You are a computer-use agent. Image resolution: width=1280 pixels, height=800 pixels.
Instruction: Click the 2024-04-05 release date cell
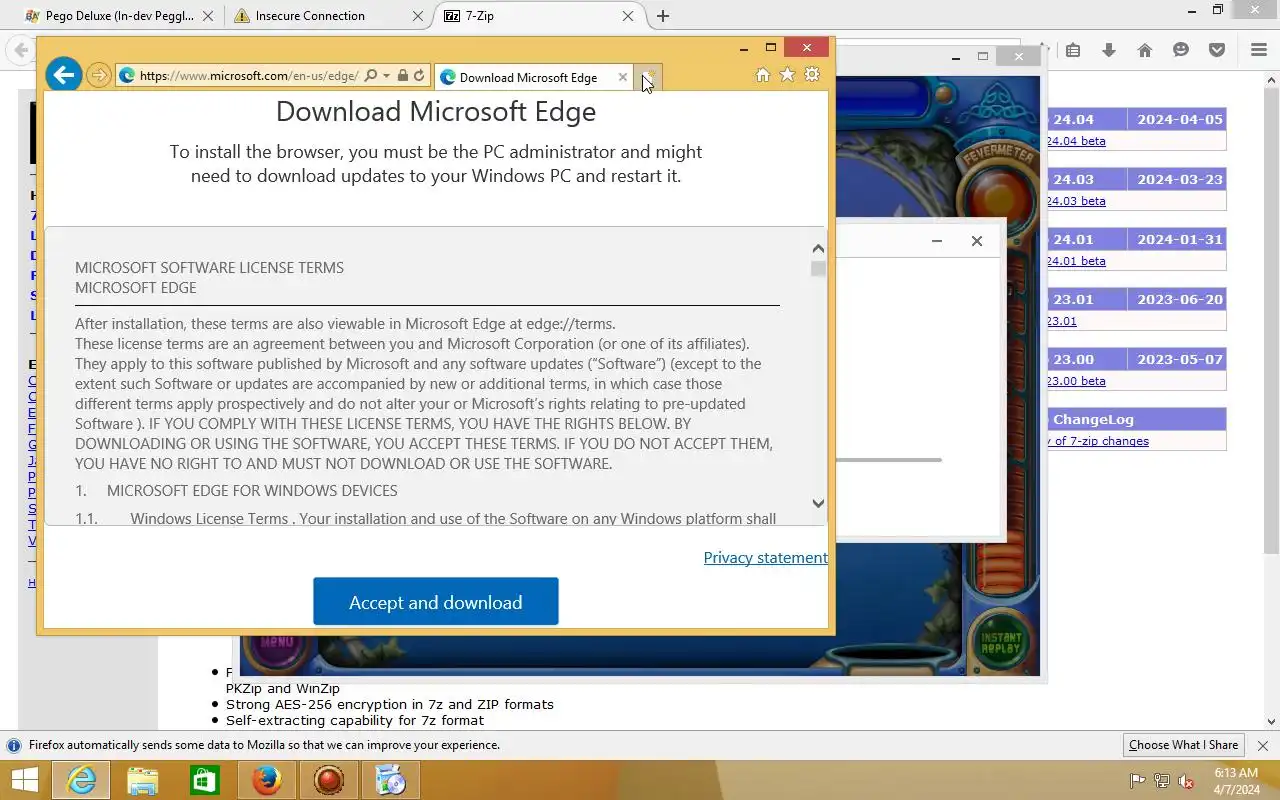pos(1179,119)
